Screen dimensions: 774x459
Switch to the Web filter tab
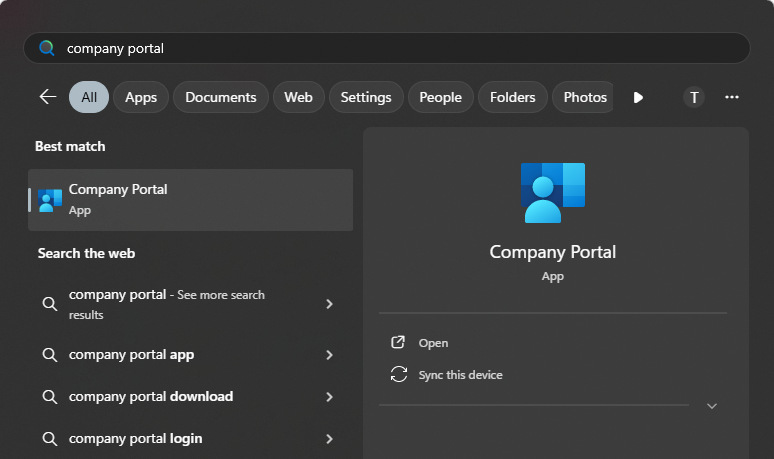click(x=298, y=97)
